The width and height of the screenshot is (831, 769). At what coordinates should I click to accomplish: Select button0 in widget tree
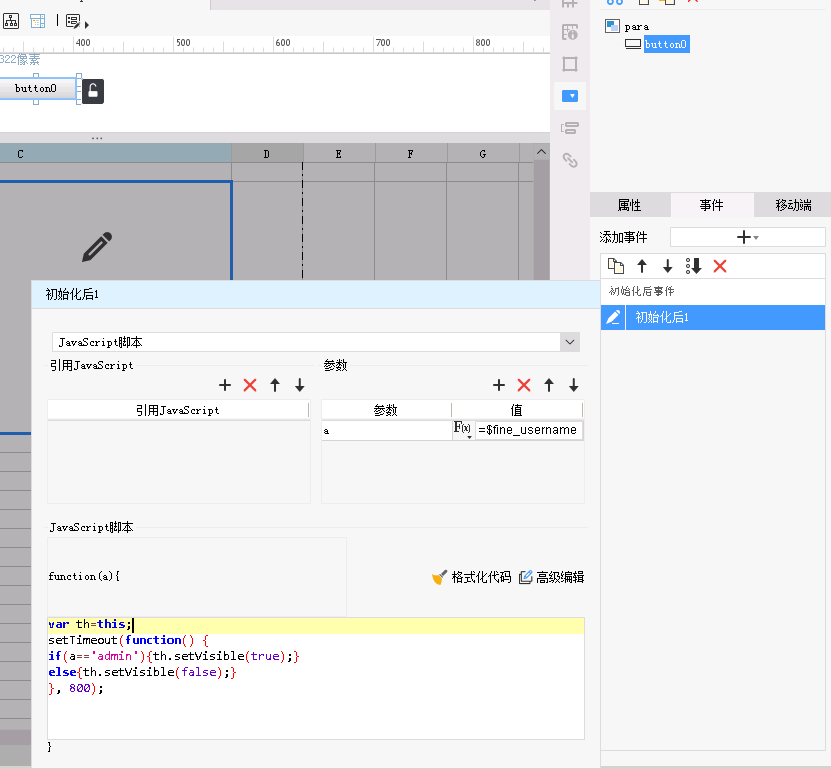666,44
